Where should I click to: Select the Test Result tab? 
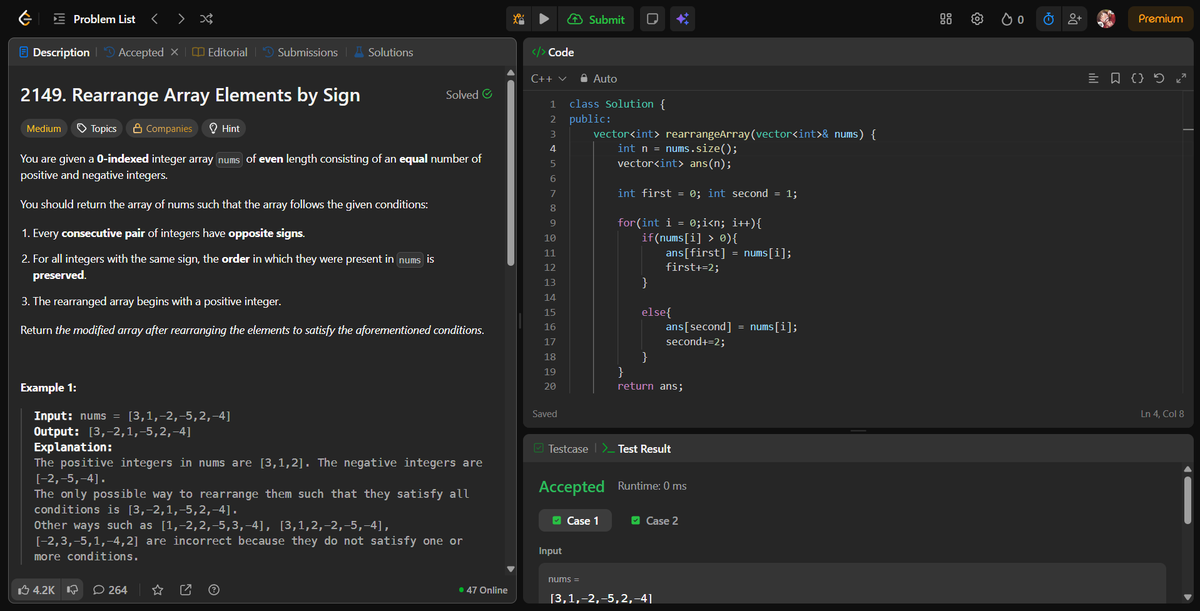click(x=636, y=449)
